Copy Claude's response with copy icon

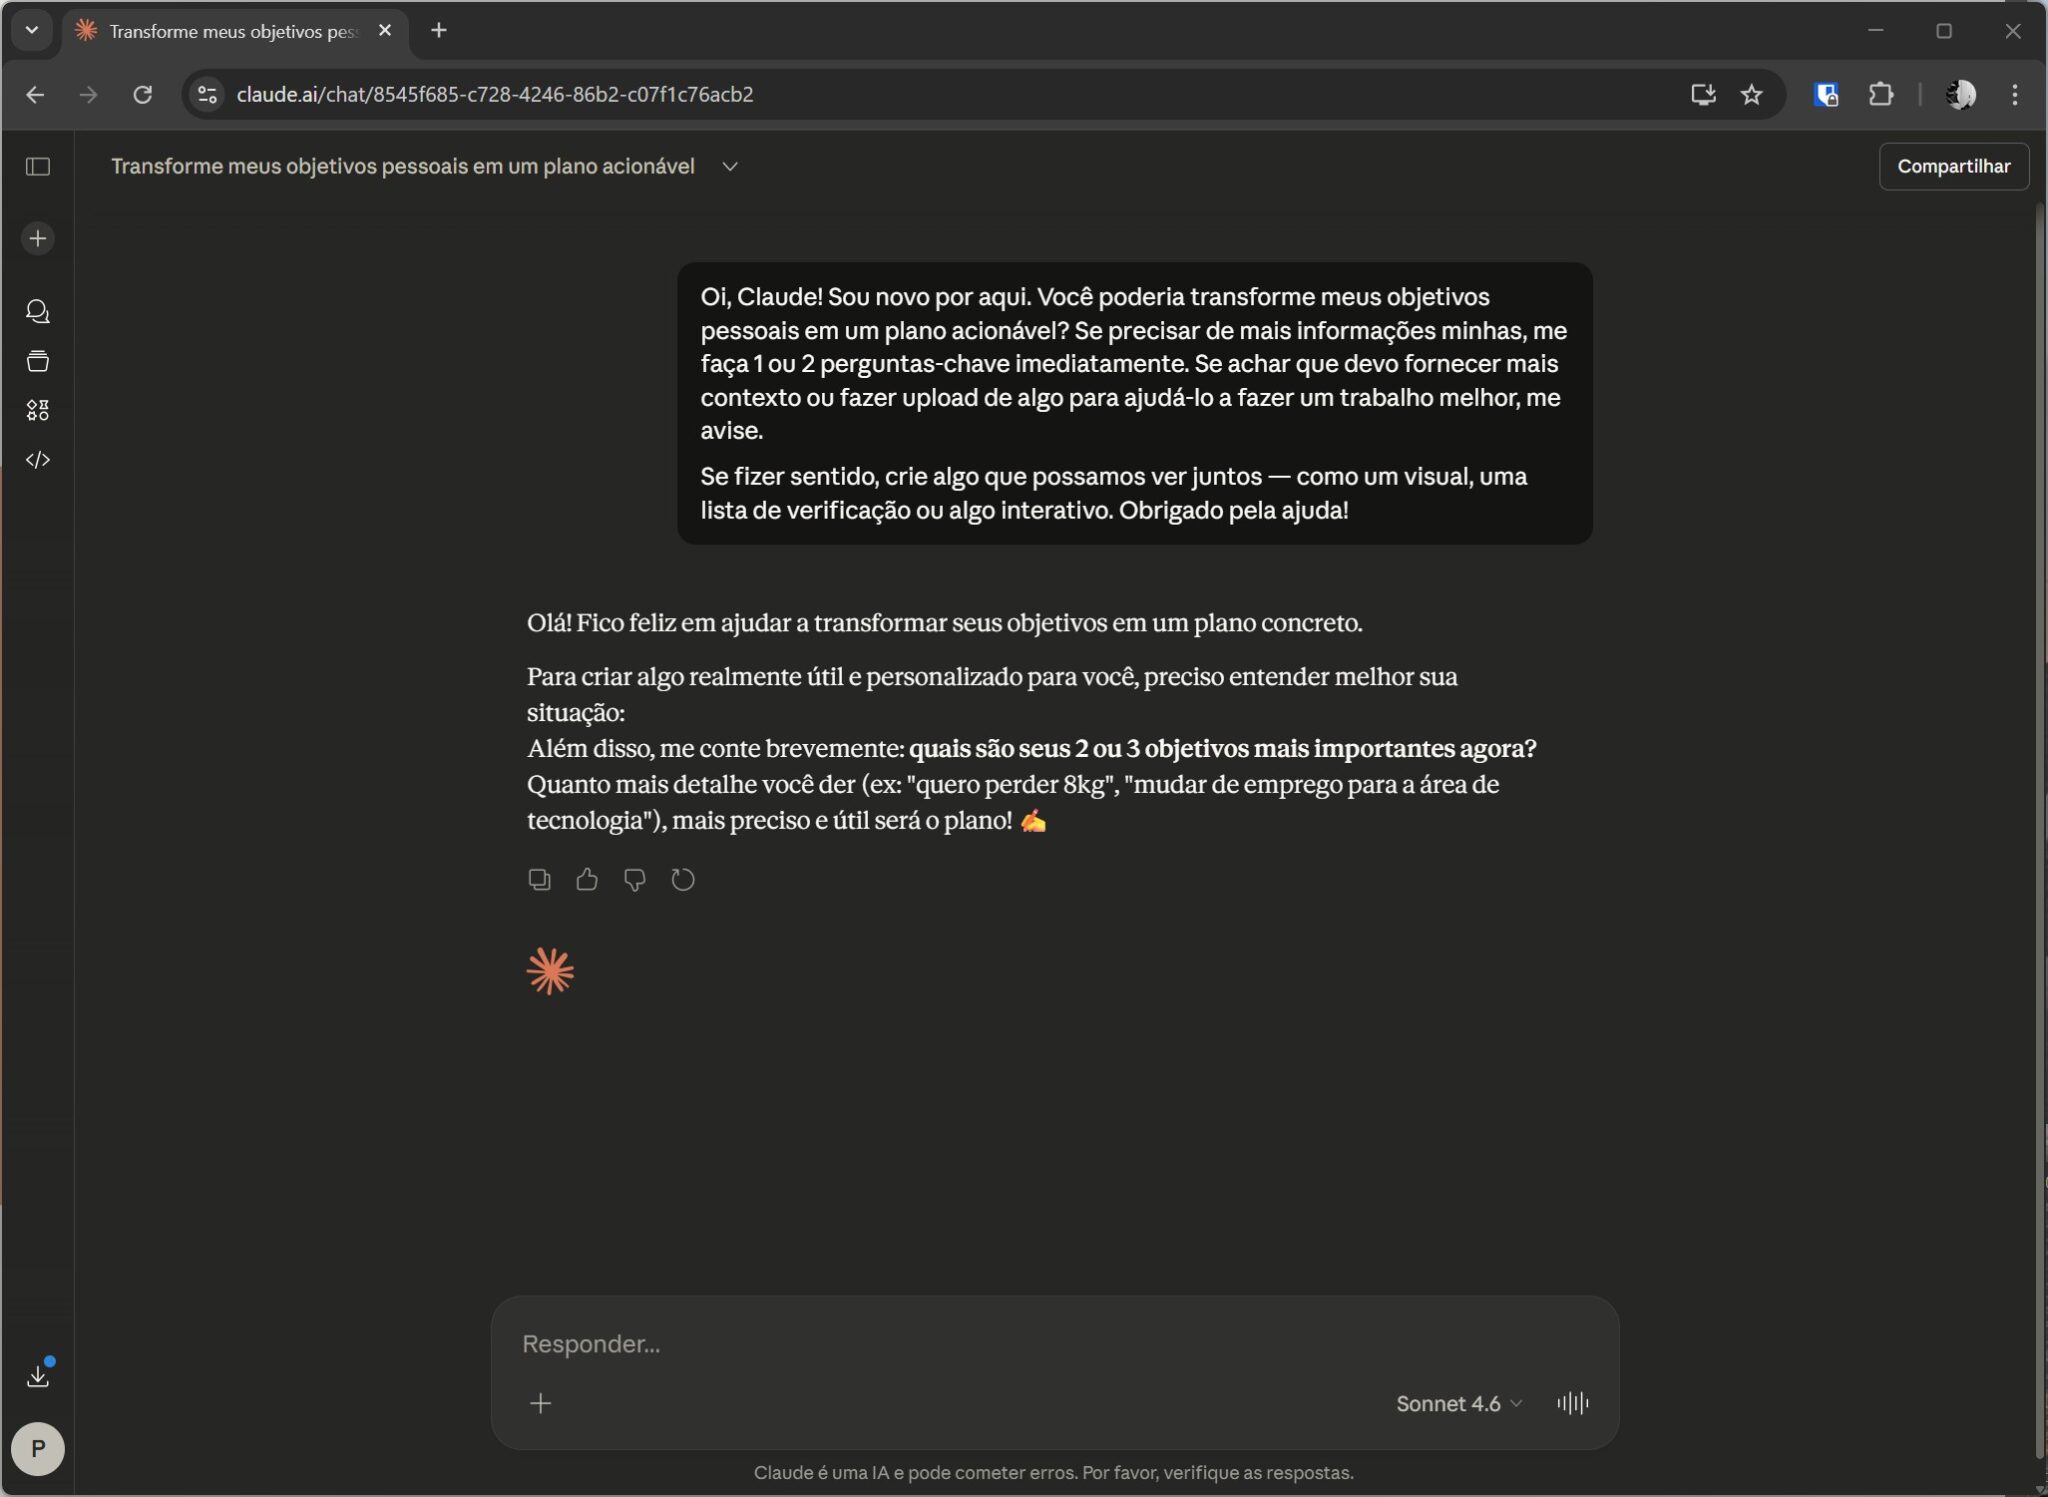(539, 879)
